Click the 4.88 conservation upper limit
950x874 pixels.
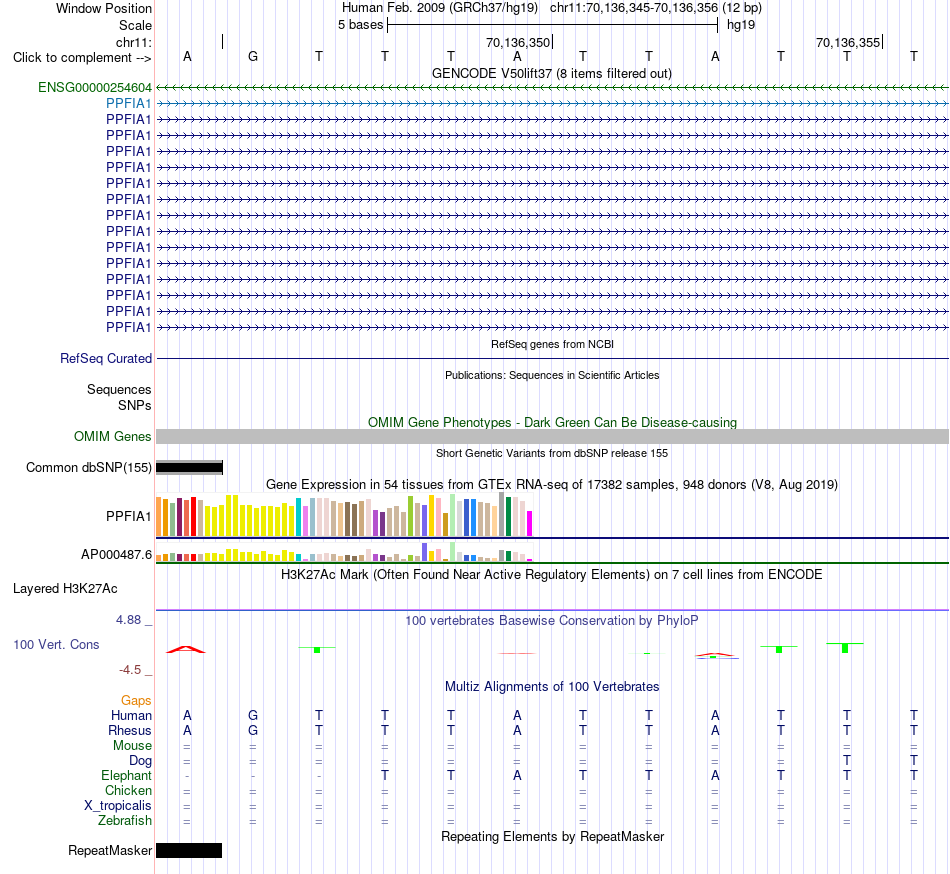point(128,620)
